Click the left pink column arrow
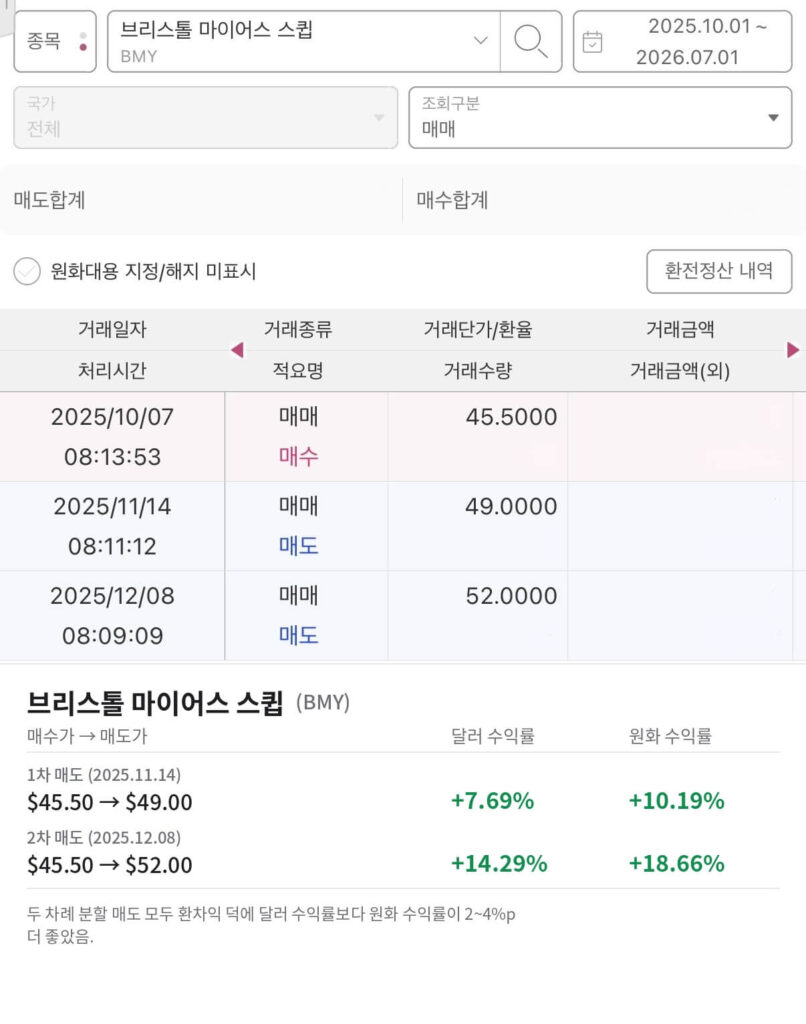Image resolution: width=806 pixels, height=1024 pixels. pyautogui.click(x=237, y=350)
